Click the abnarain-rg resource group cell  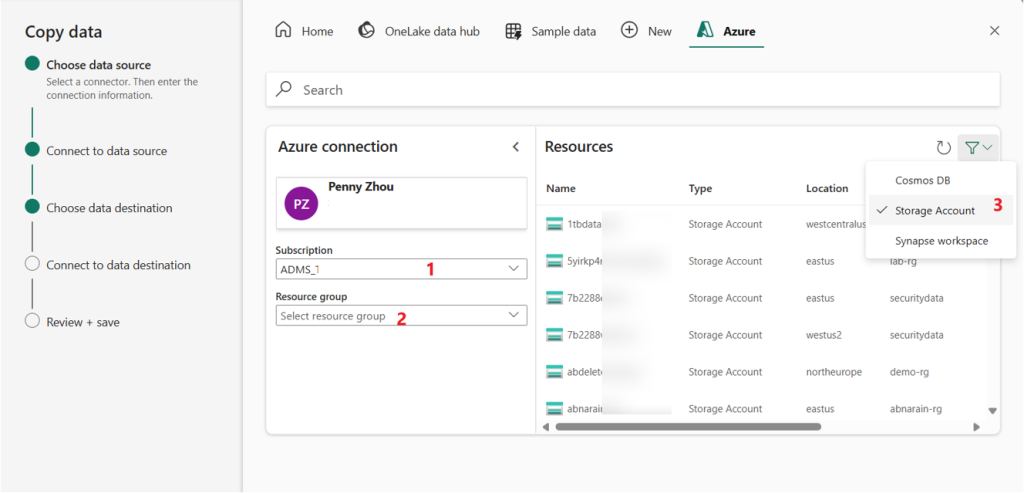[x=916, y=409]
